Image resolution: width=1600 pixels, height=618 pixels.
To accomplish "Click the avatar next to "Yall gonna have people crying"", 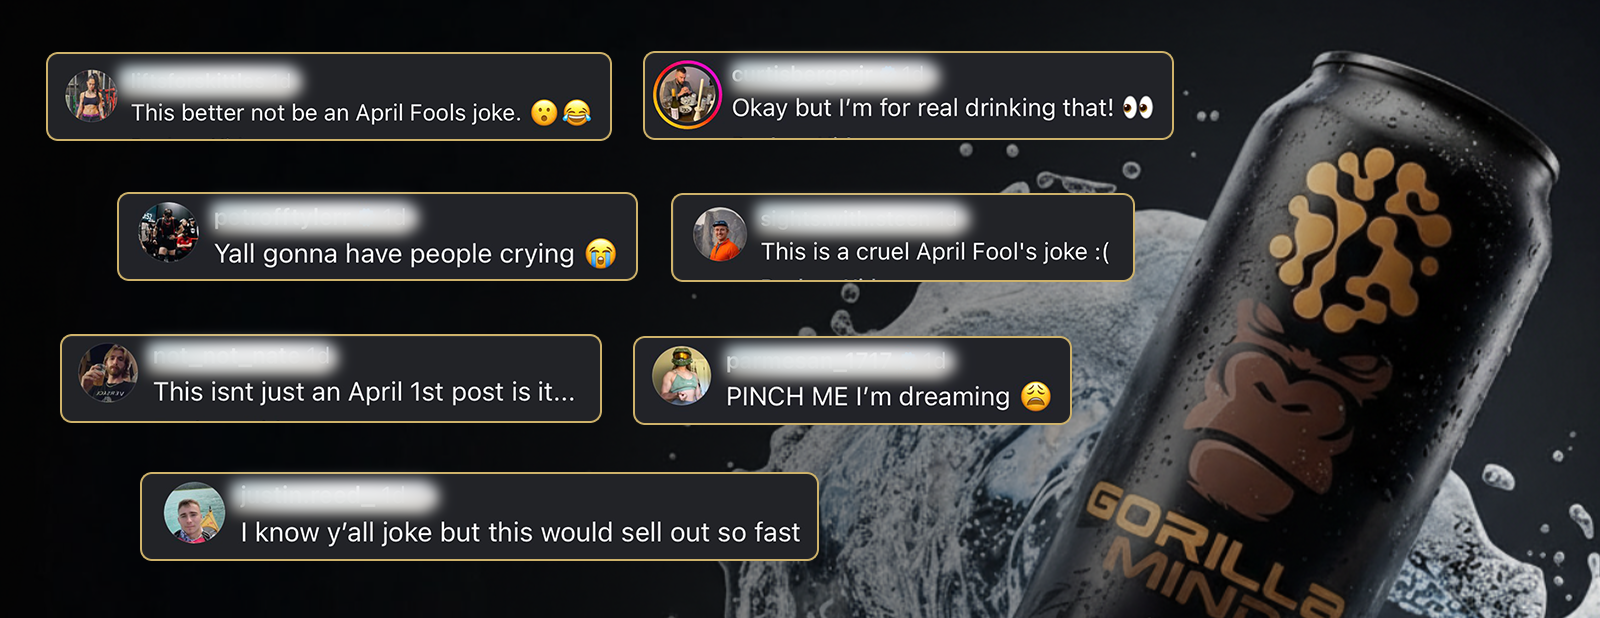I will (168, 232).
